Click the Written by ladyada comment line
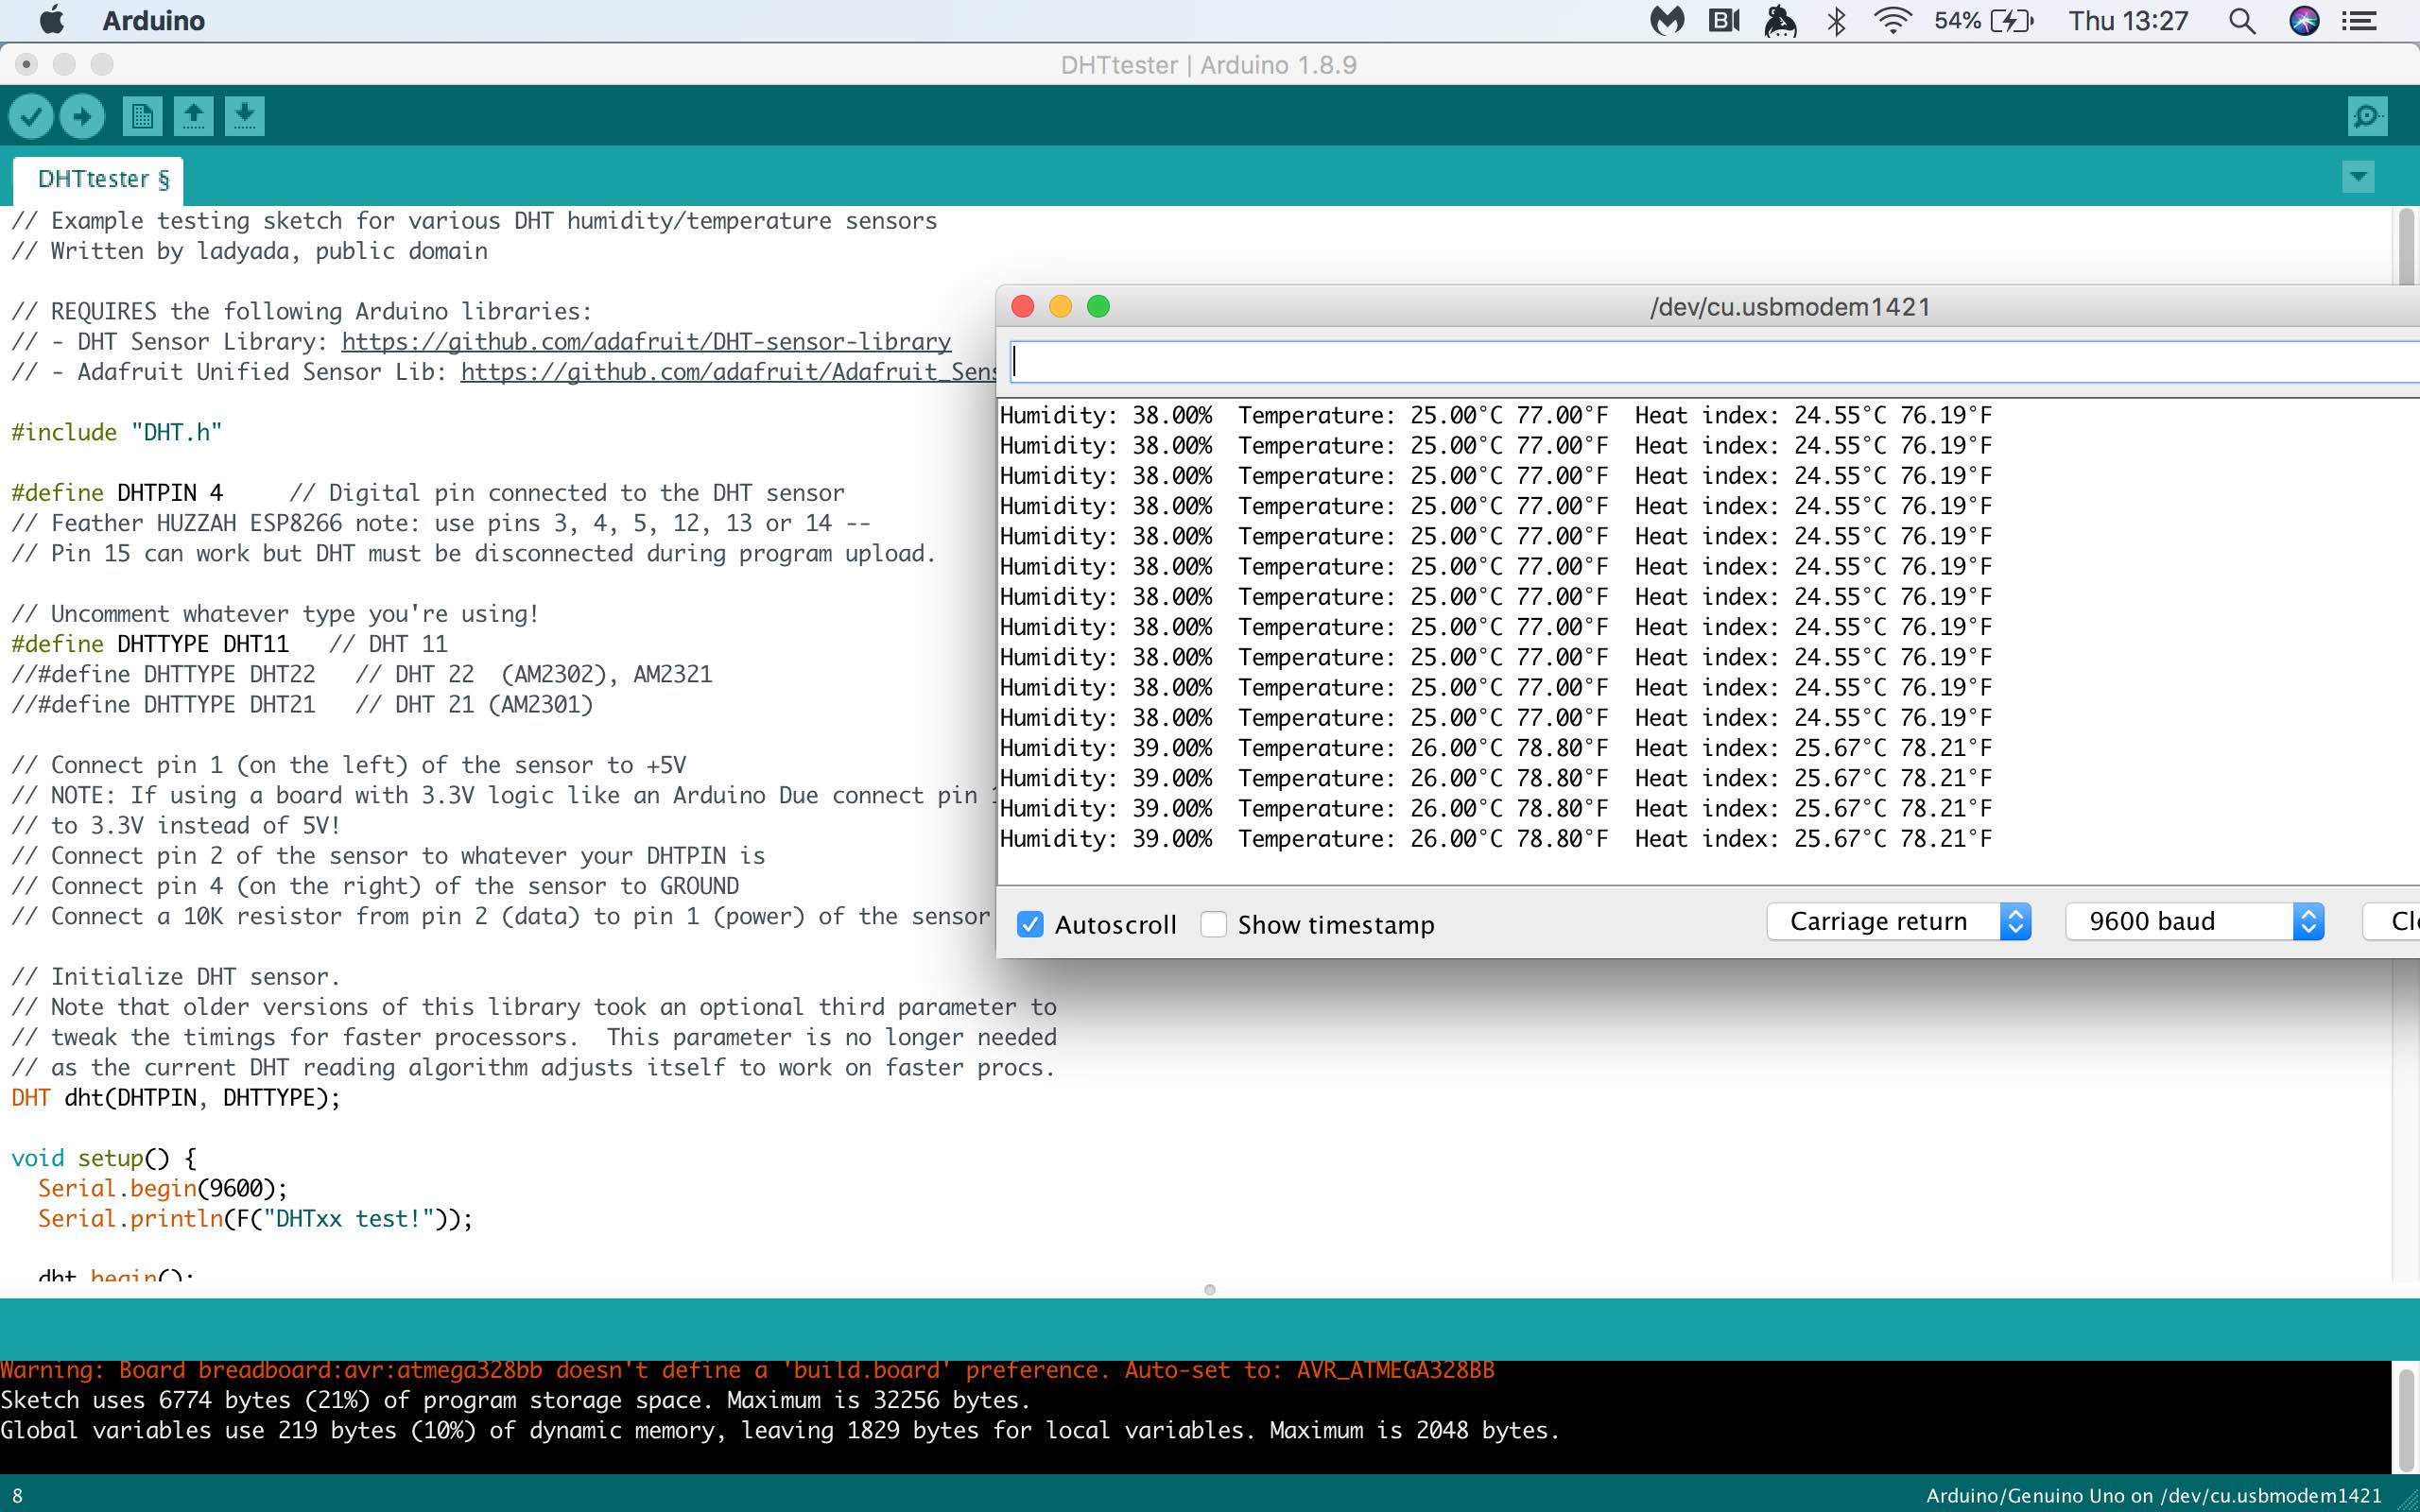This screenshot has width=2420, height=1512. click(250, 251)
